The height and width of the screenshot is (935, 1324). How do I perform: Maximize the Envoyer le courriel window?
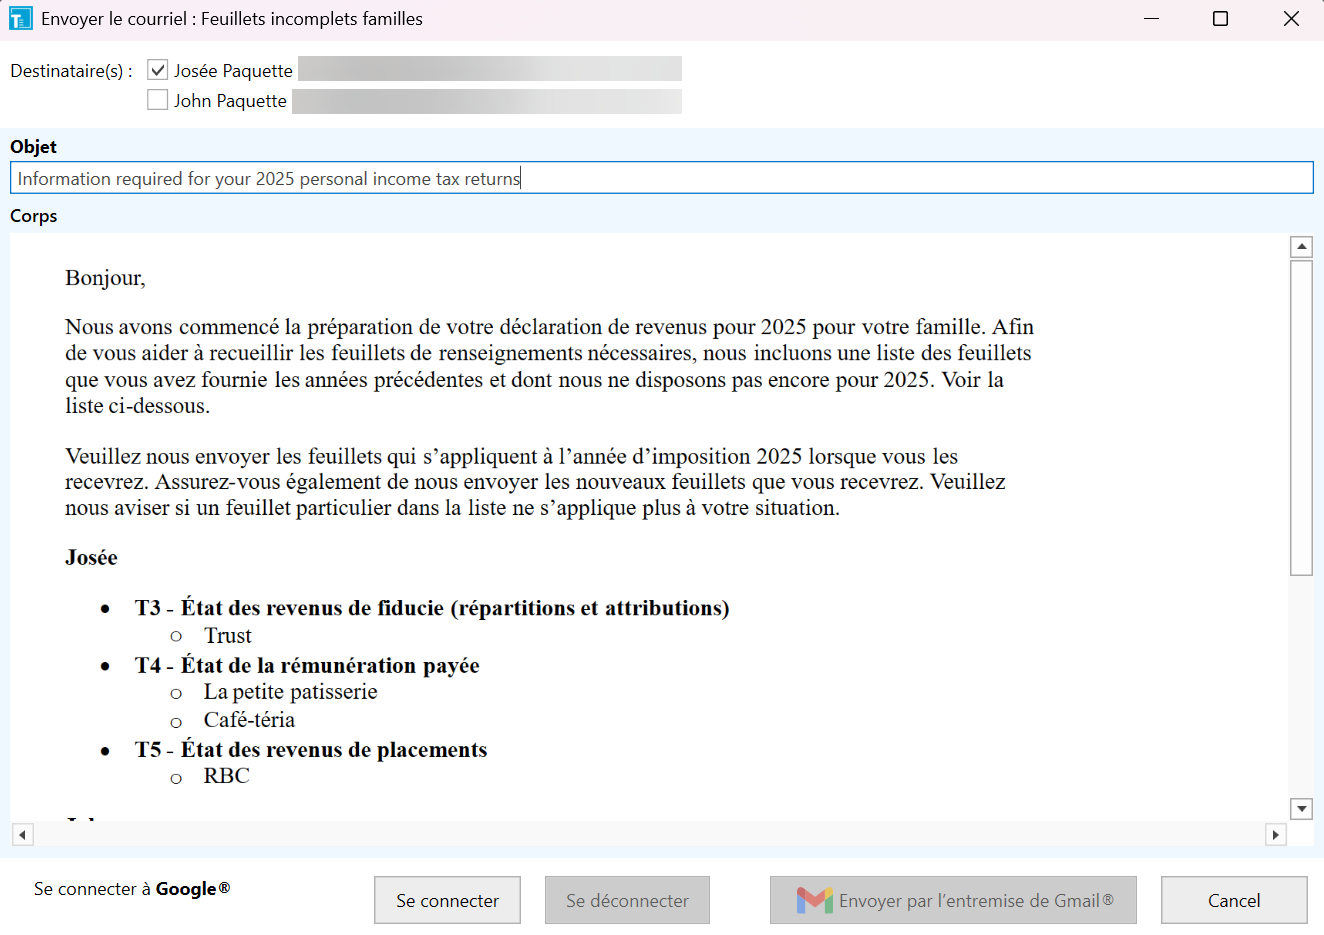(1220, 19)
